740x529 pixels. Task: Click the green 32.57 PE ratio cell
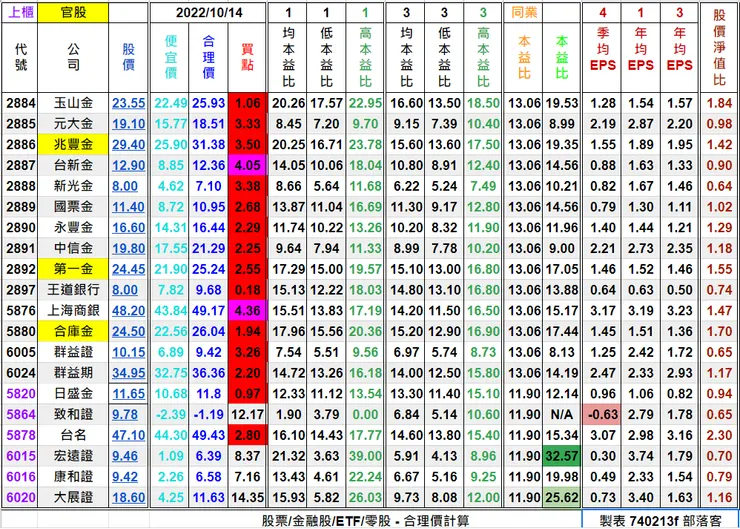click(562, 456)
